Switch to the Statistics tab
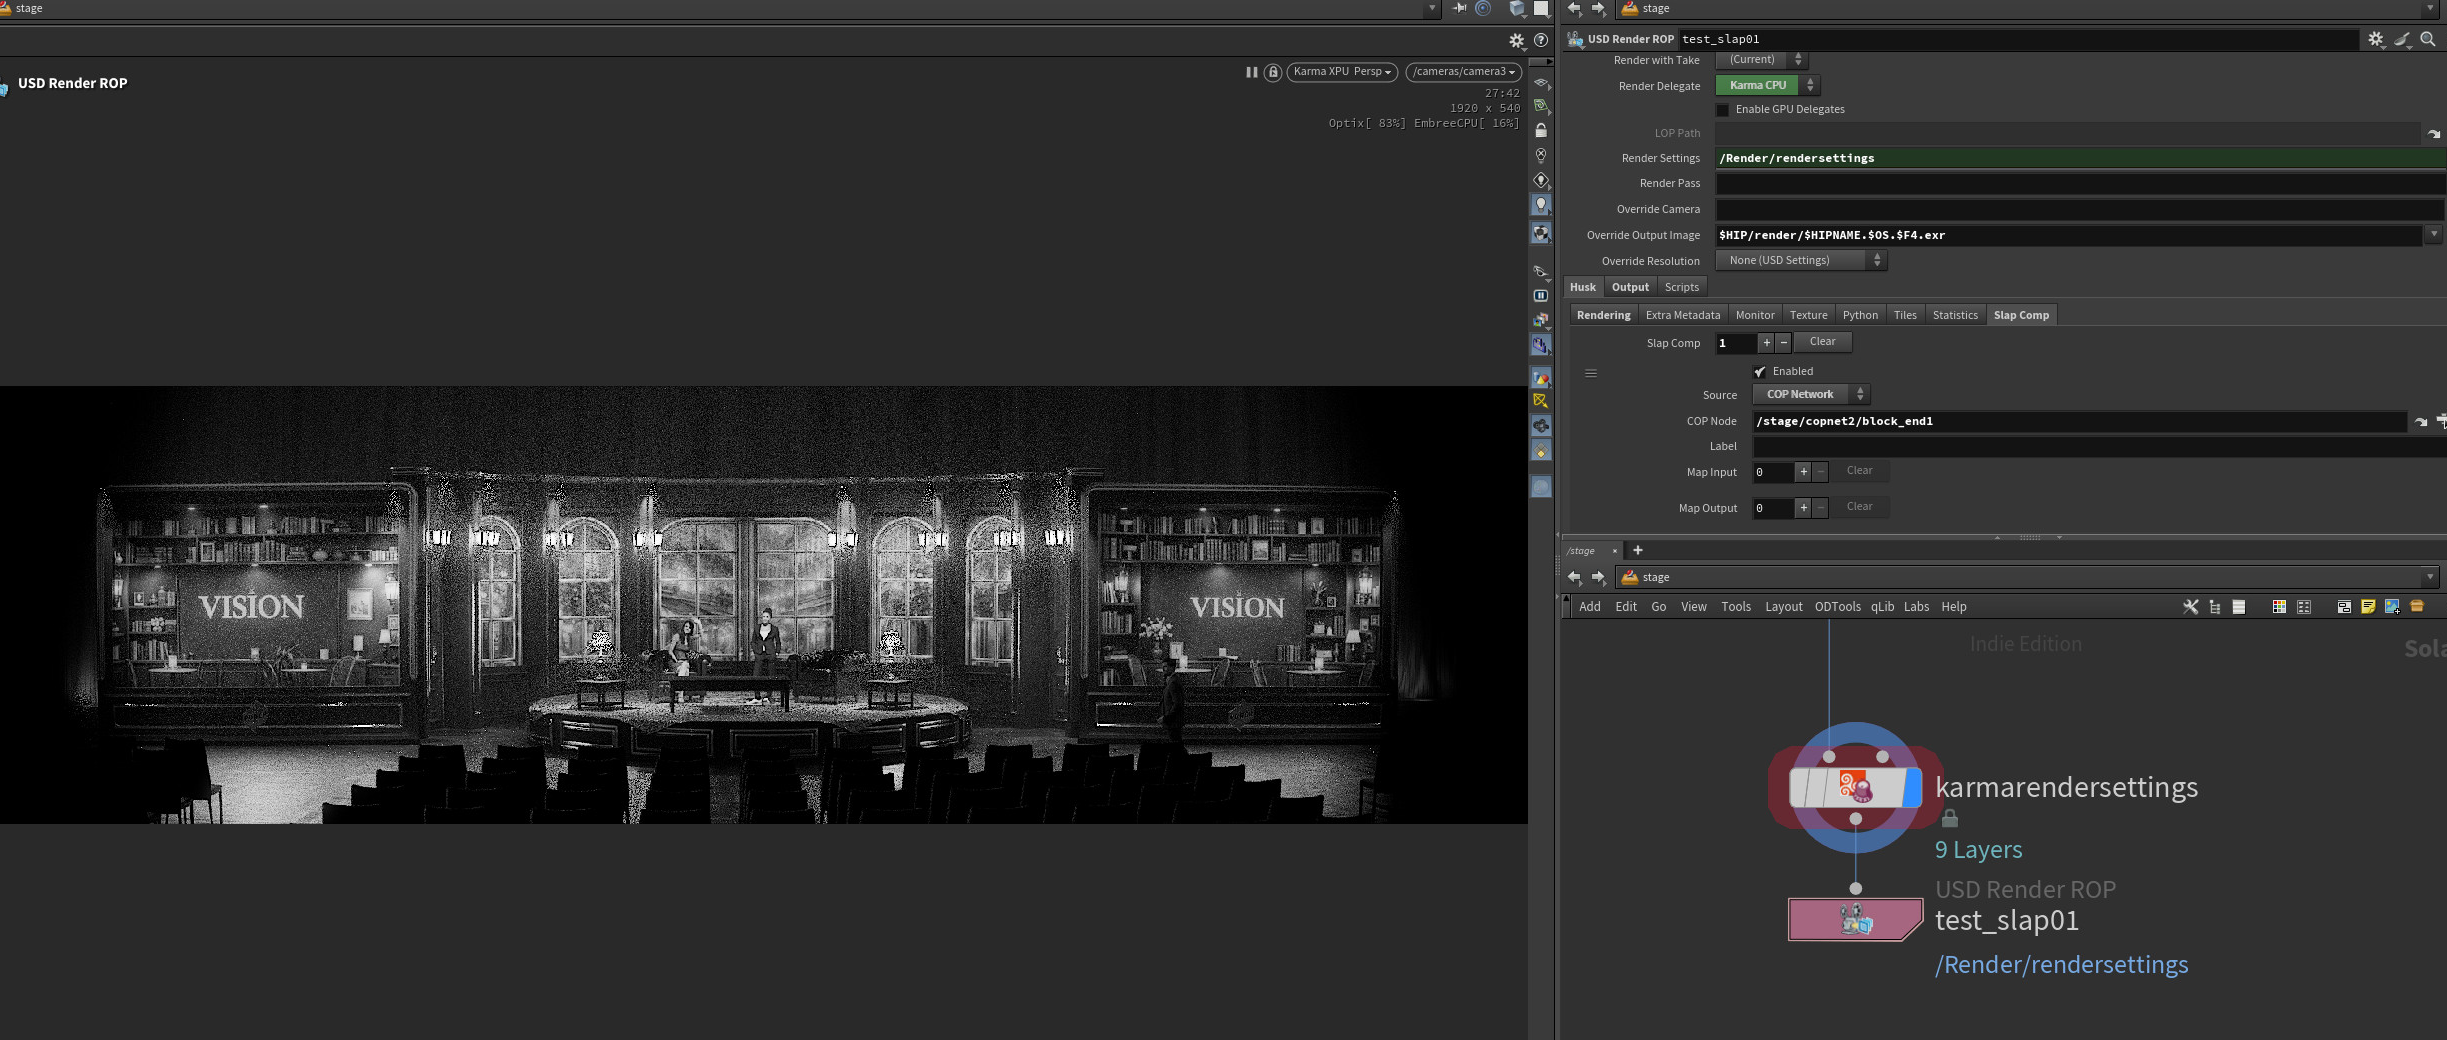2447x1040 pixels. tap(1954, 315)
